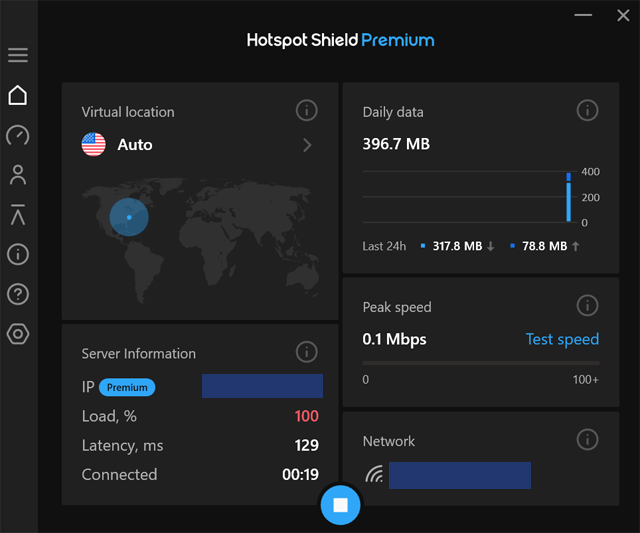Show info for the Peak speed panel
The height and width of the screenshot is (533, 640).
point(587,305)
